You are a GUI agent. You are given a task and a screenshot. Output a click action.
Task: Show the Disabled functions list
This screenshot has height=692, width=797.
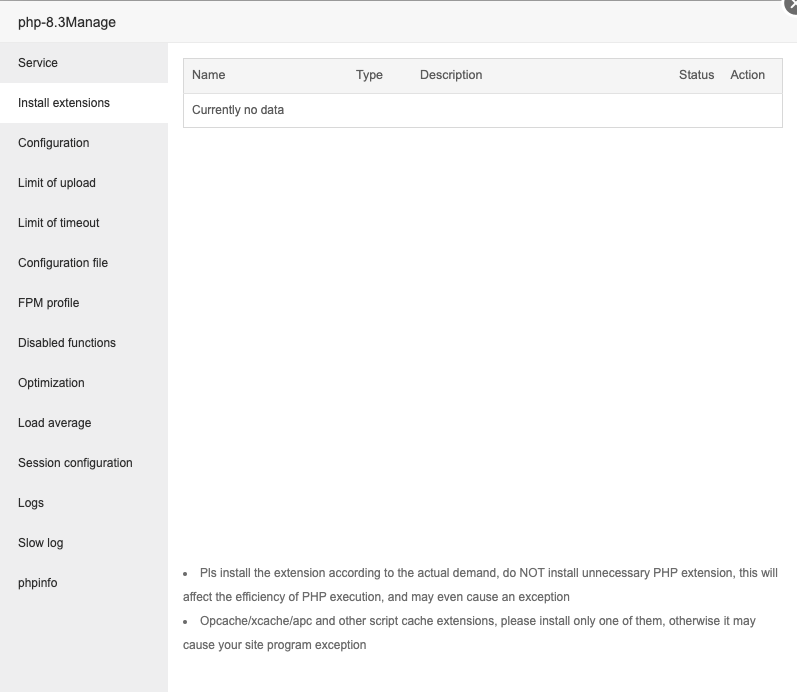coord(67,343)
